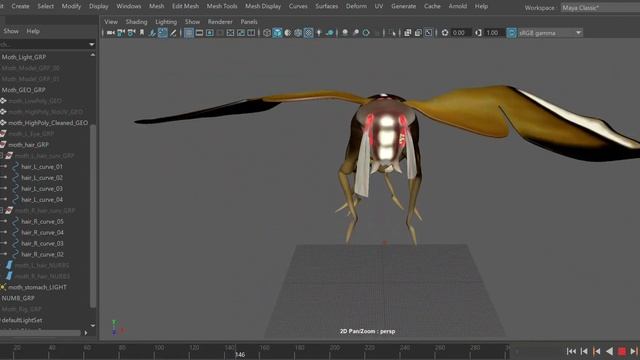This screenshot has height=360, width=640.
Task: Click Outliner scroll-down arrow
Action: tap(93, 326)
